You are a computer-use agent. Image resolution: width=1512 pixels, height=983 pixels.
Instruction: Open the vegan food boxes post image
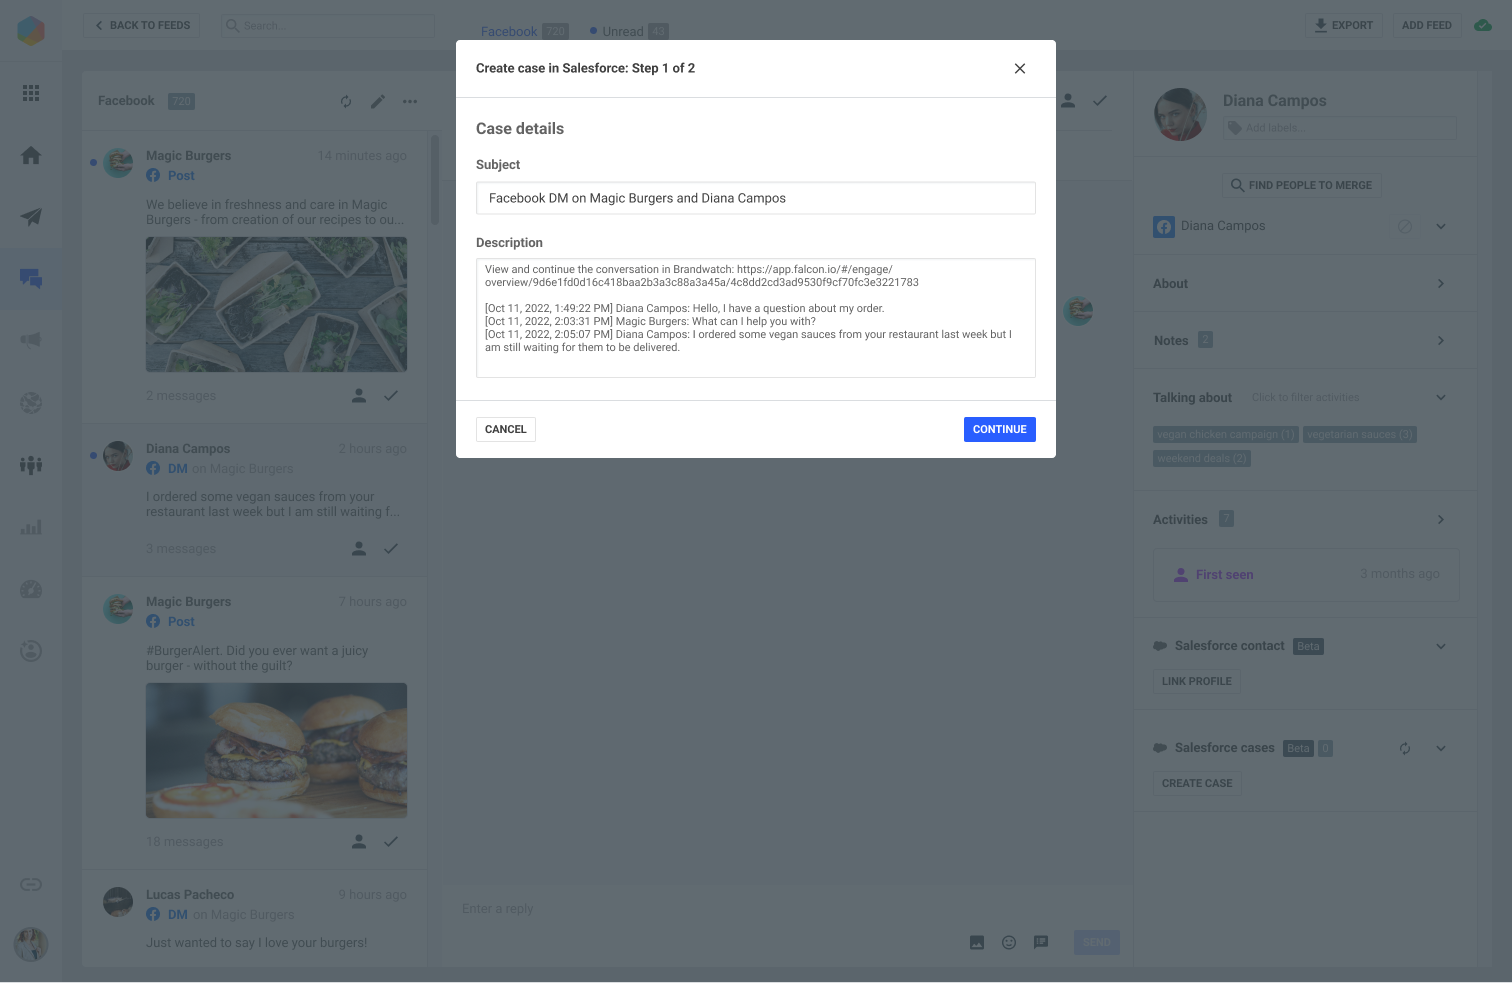coord(276,304)
